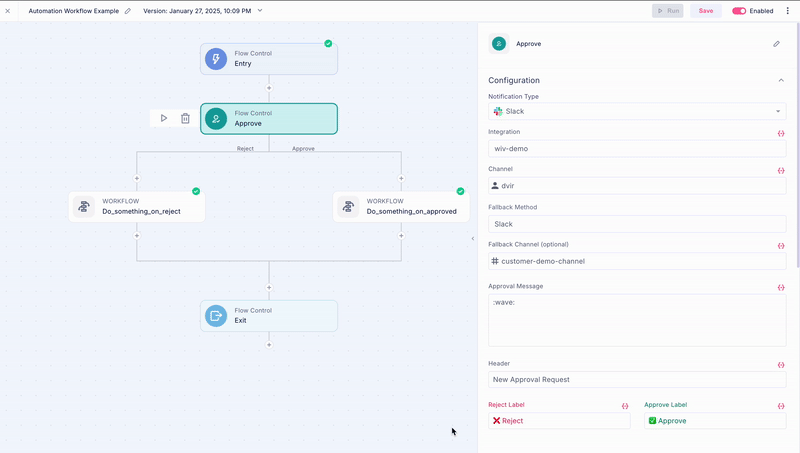Edit the Approve step name pencil icon
The width and height of the screenshot is (800, 453).
[777, 44]
